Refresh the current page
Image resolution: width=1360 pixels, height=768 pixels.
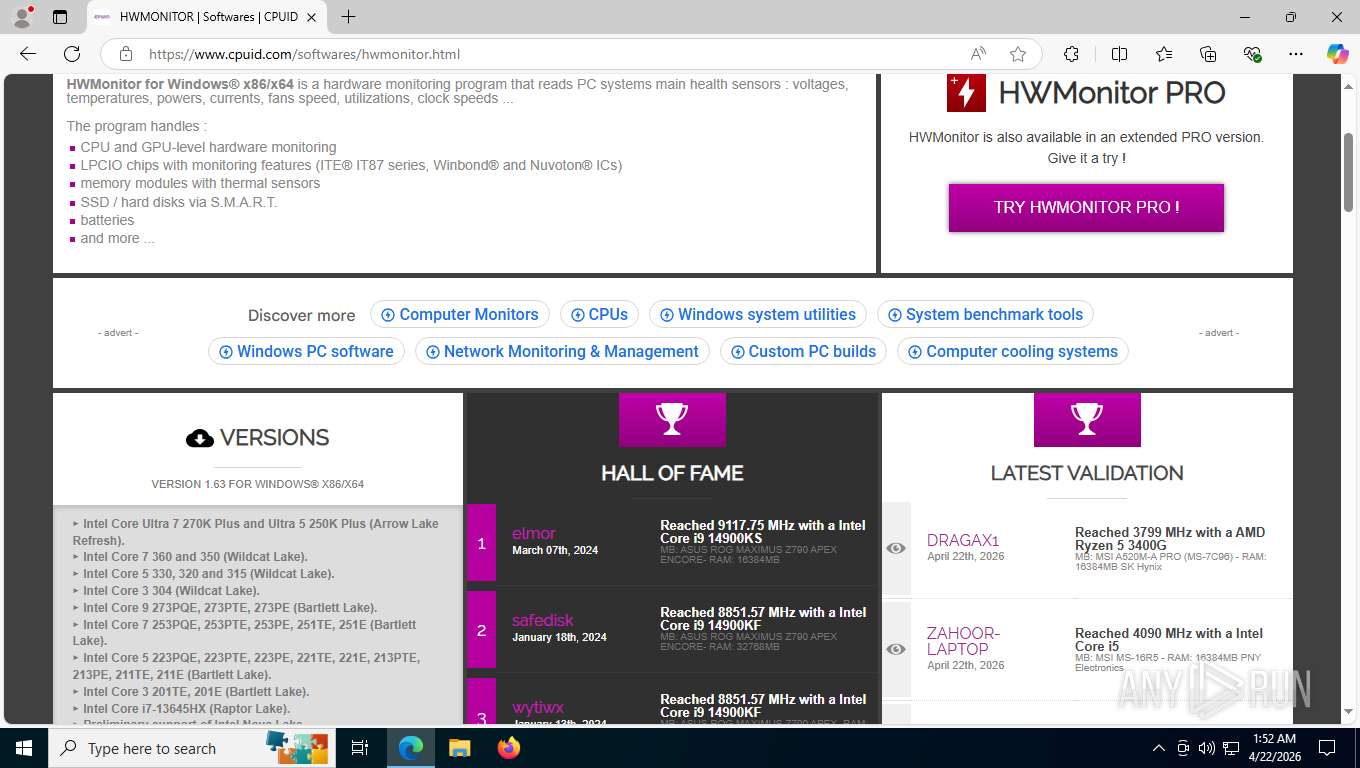click(x=72, y=54)
